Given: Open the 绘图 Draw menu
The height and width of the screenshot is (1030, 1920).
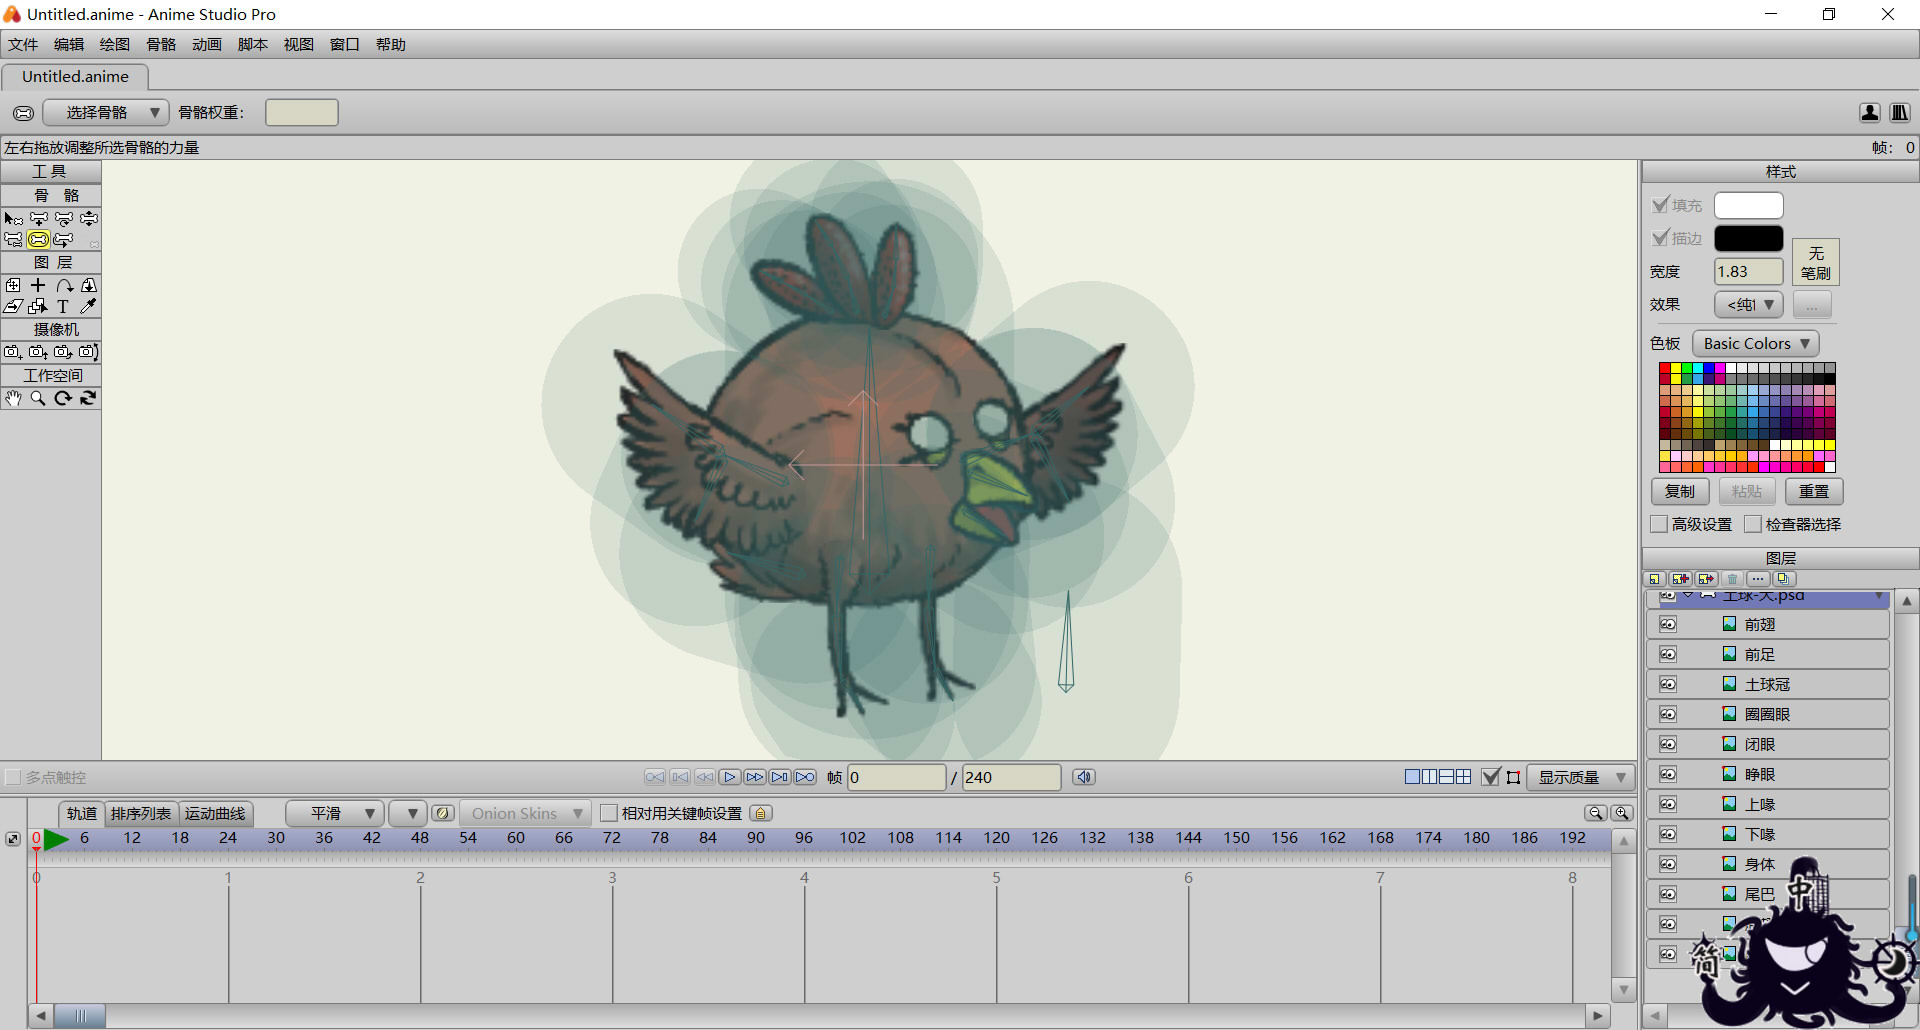Looking at the screenshot, I should [x=115, y=44].
